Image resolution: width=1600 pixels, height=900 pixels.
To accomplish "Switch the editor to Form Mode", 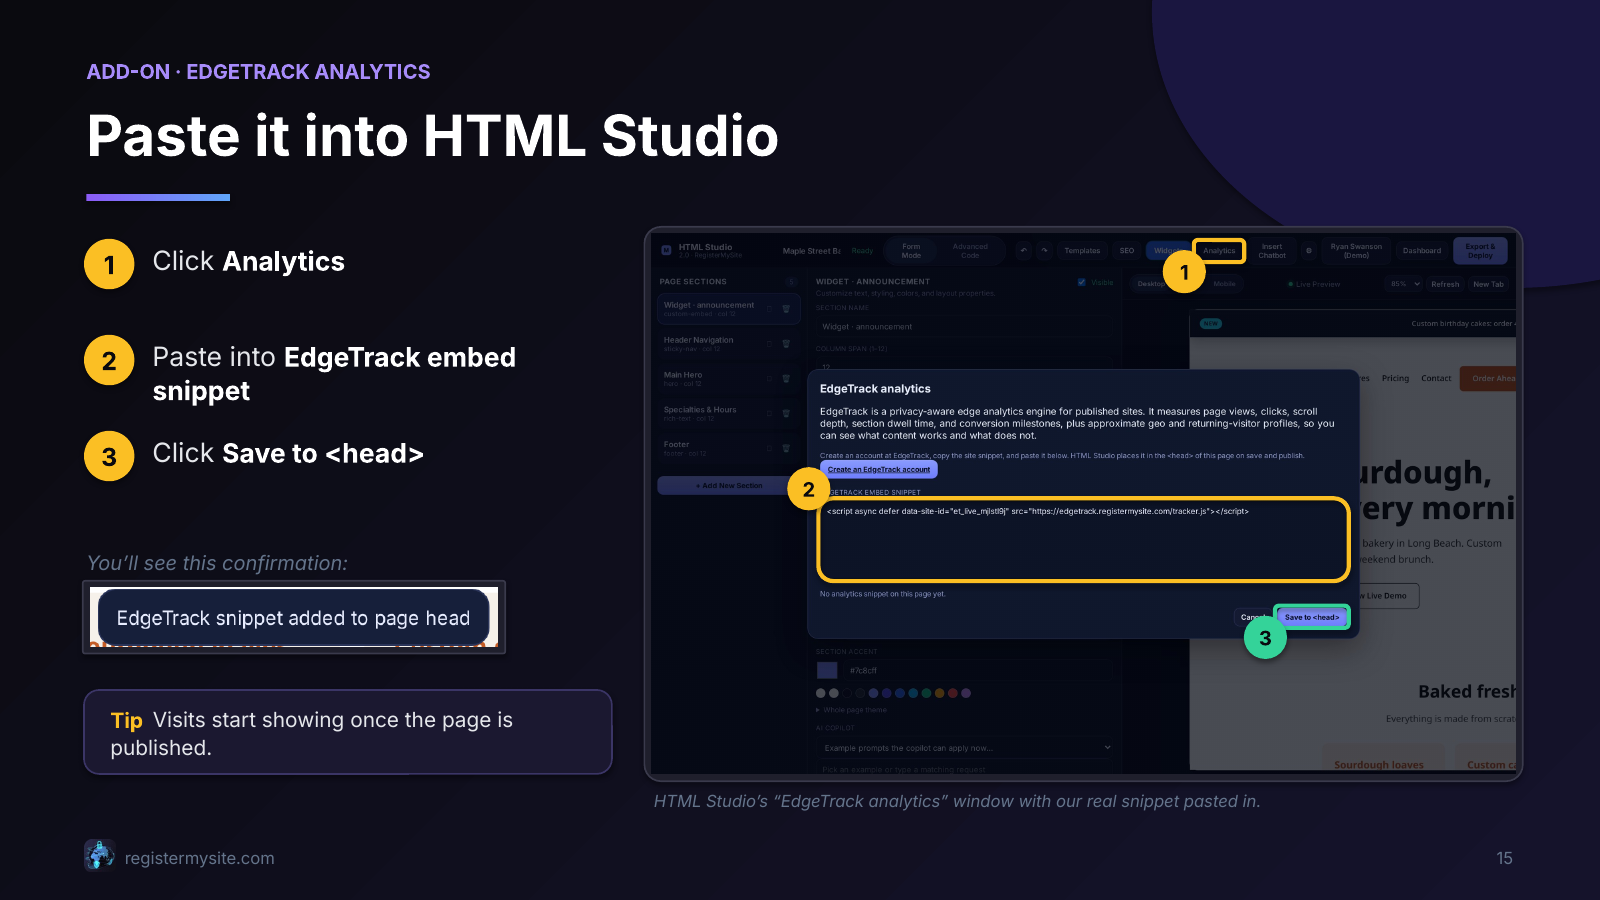I will tap(911, 251).
